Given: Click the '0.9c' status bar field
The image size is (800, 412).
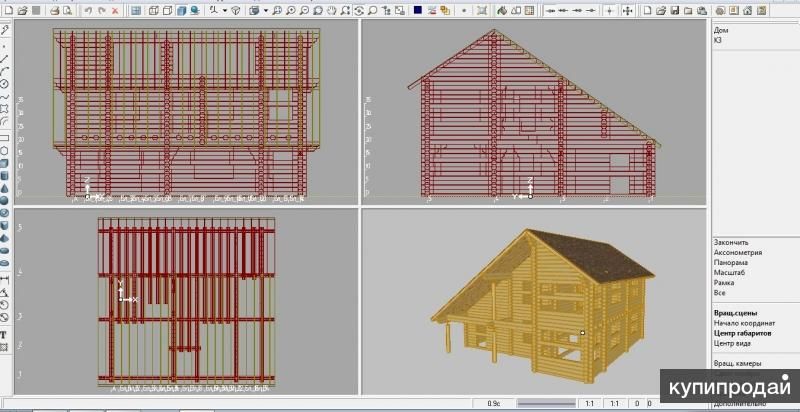Looking at the screenshot, I should 493,403.
